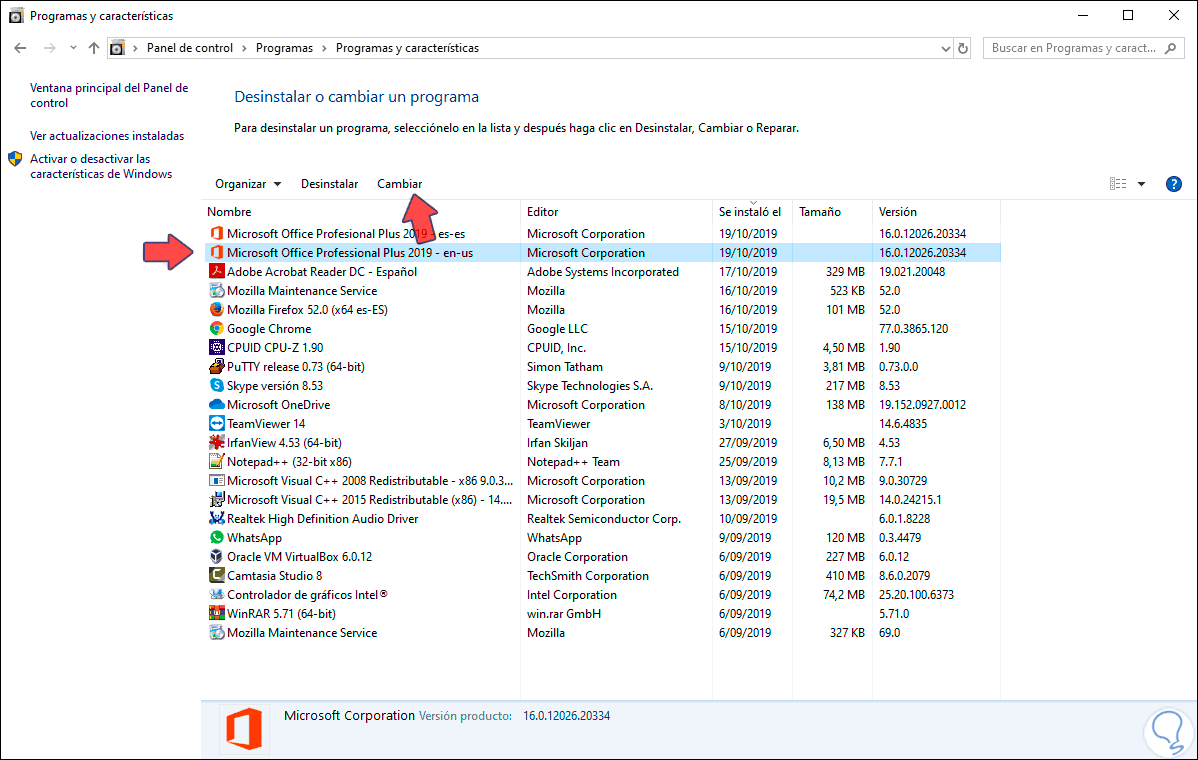
Task: Click the Office icon for the es-es entry
Action: (217, 233)
